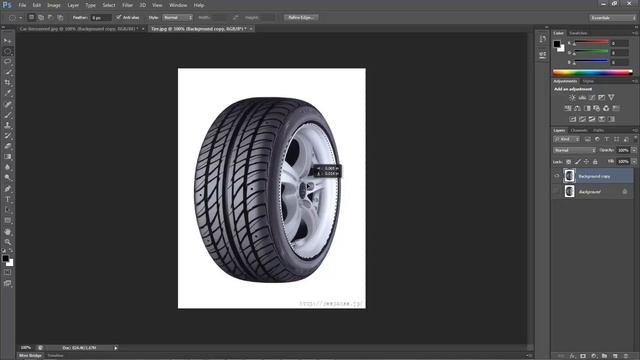This screenshot has width=640, height=360.
Task: Select the Pen tool
Action: point(7,189)
